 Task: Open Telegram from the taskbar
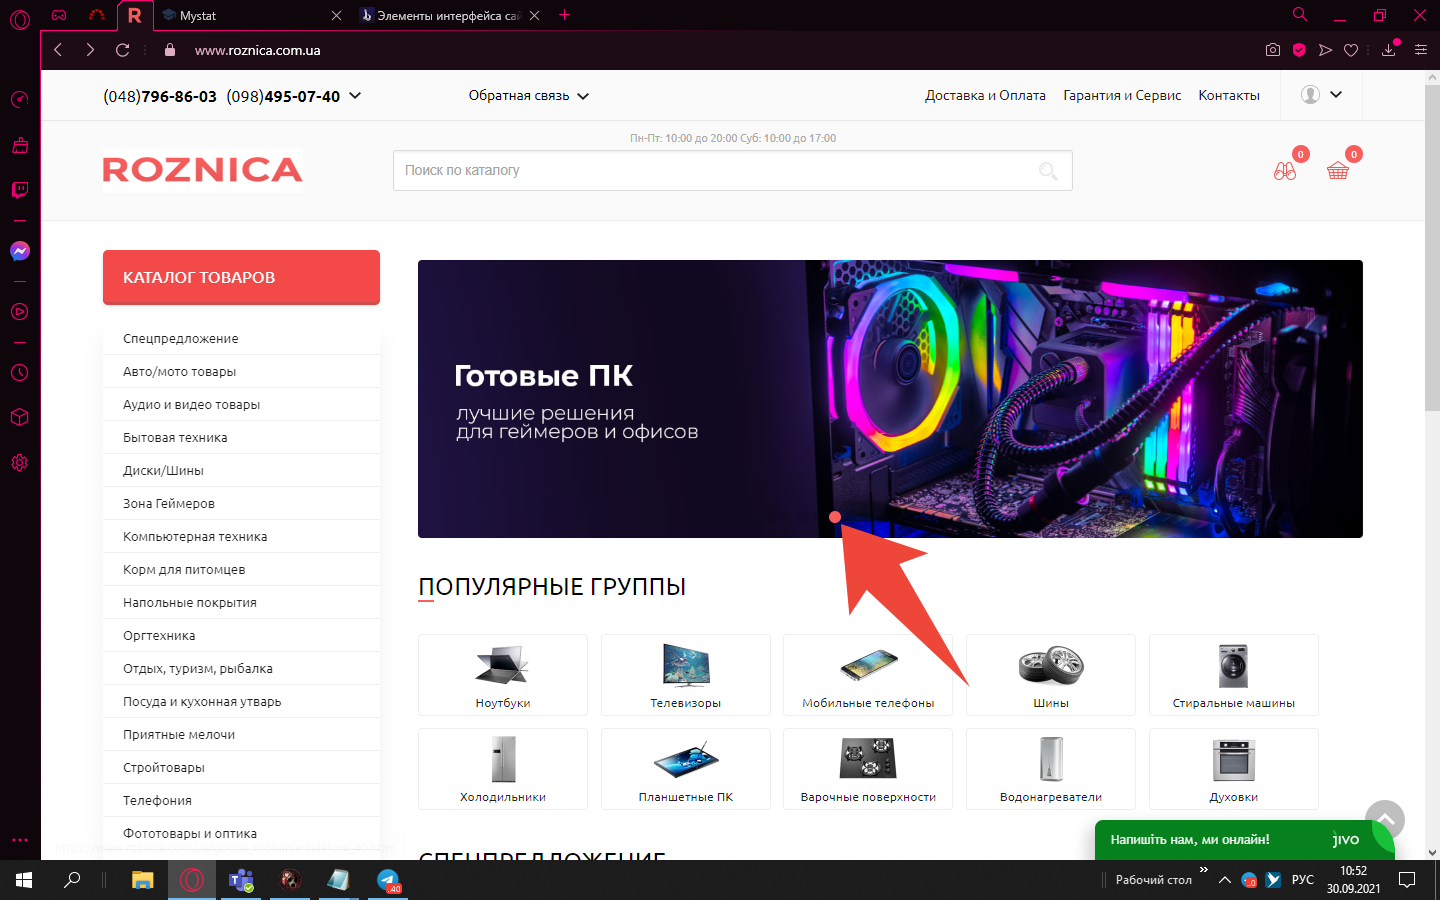coord(388,880)
